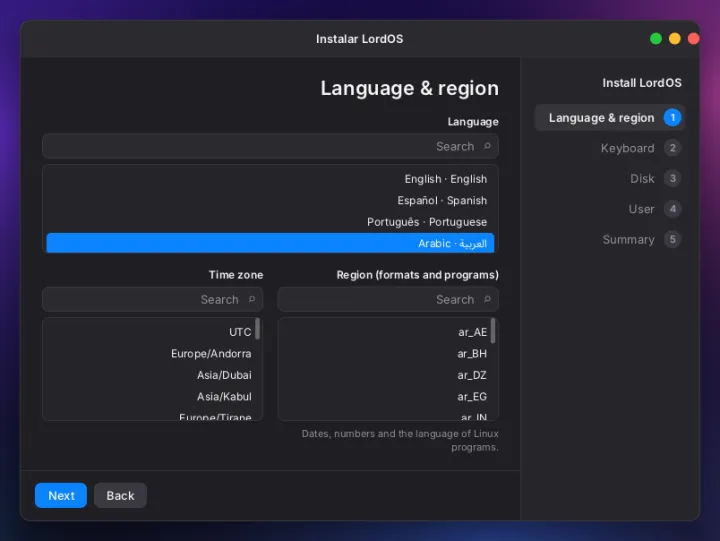Focus the Time zone search field
720x541 pixels.
click(152, 299)
